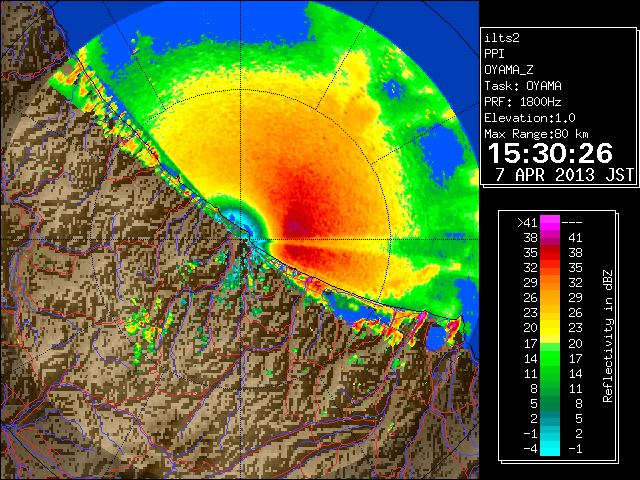
Task: Click the ">41" legend value
Action: coord(527,223)
